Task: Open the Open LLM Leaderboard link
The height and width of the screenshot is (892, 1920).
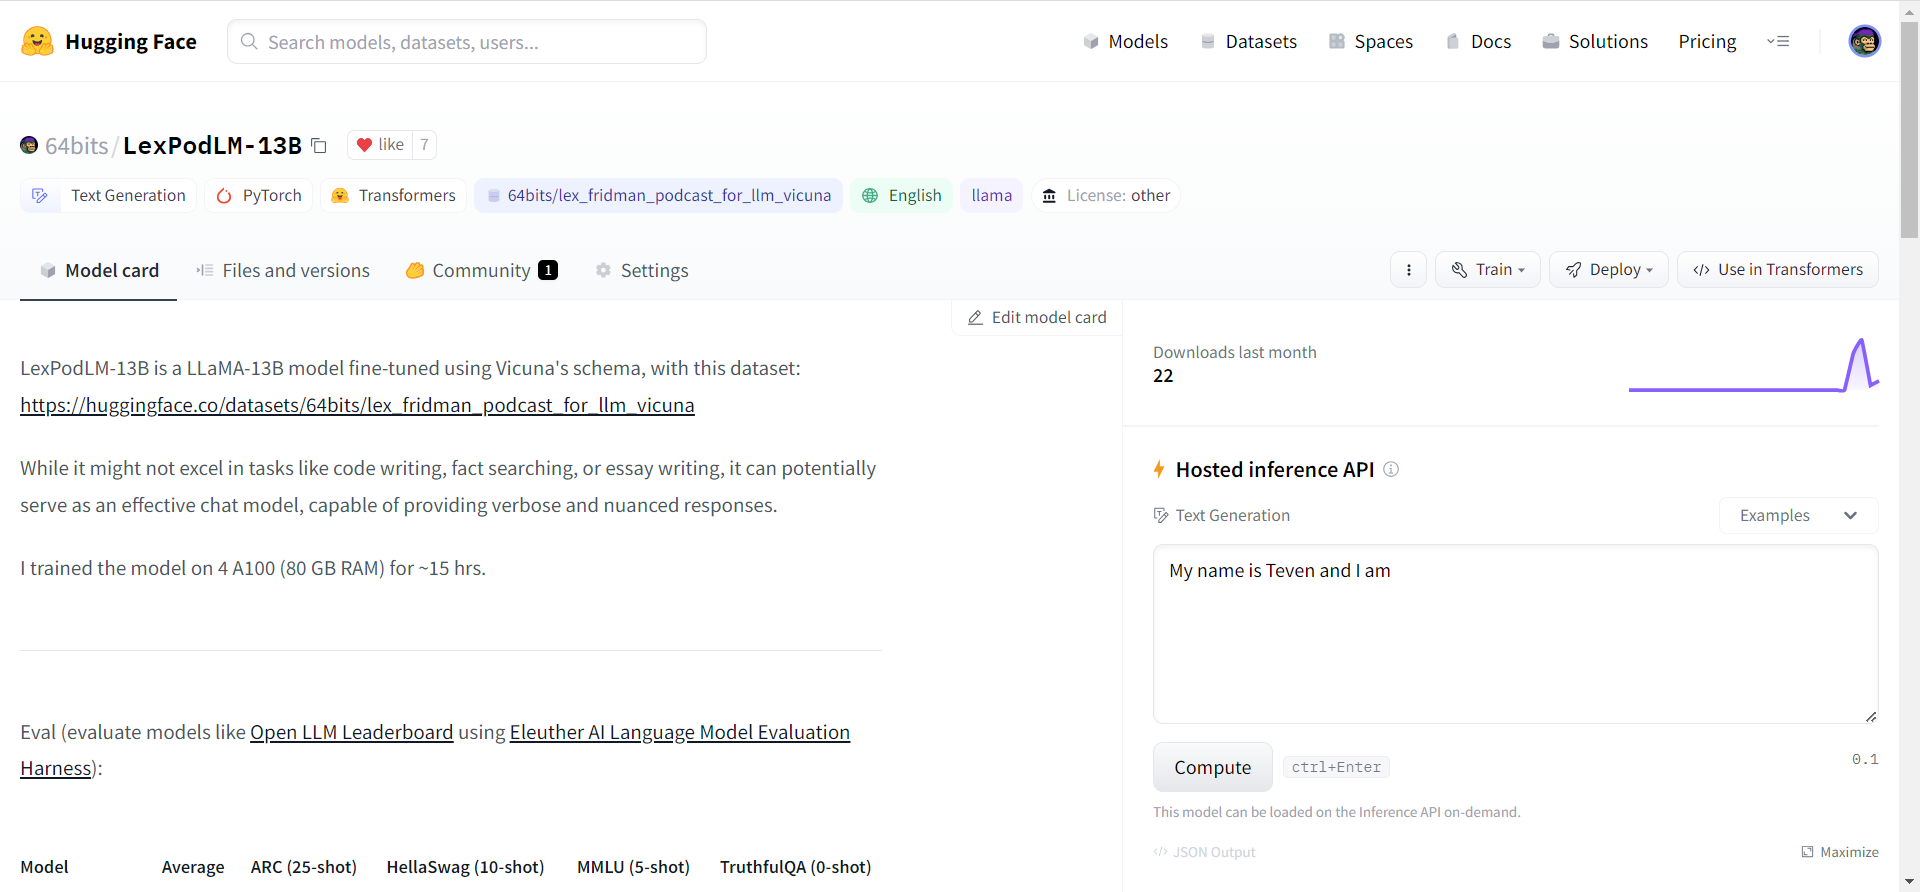Action: (x=351, y=732)
